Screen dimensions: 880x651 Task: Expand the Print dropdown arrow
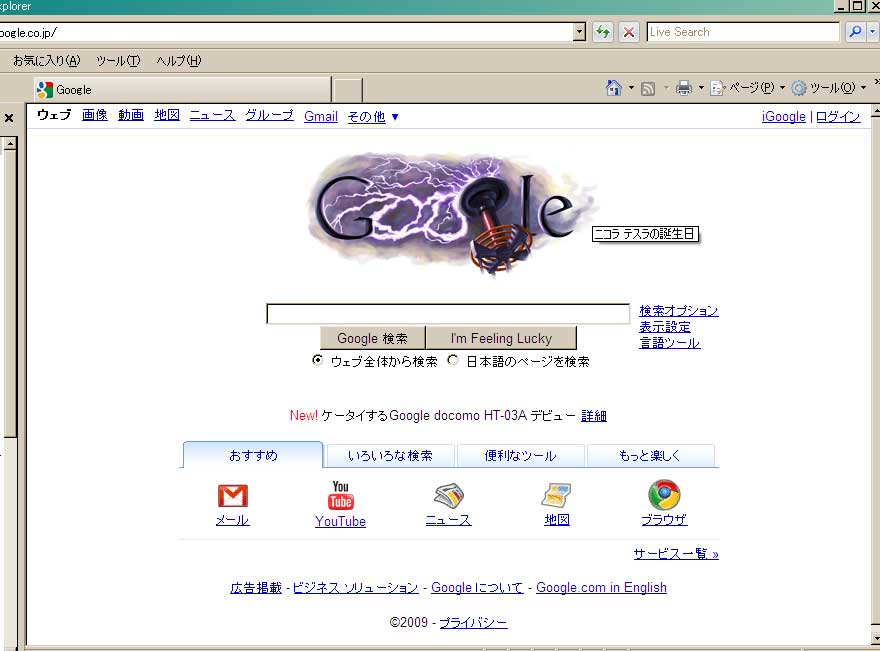701,88
